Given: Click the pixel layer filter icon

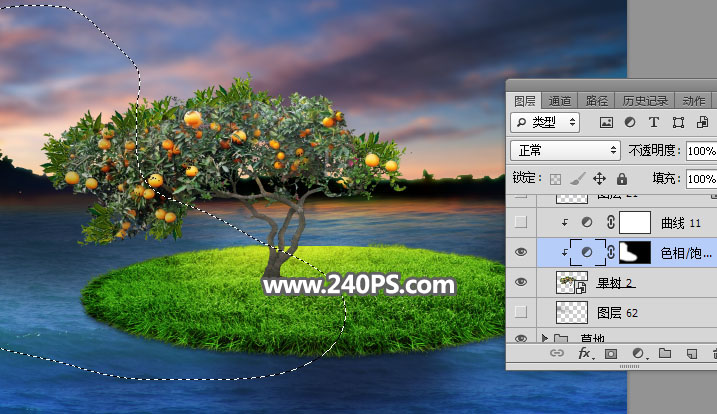Looking at the screenshot, I should [x=606, y=122].
